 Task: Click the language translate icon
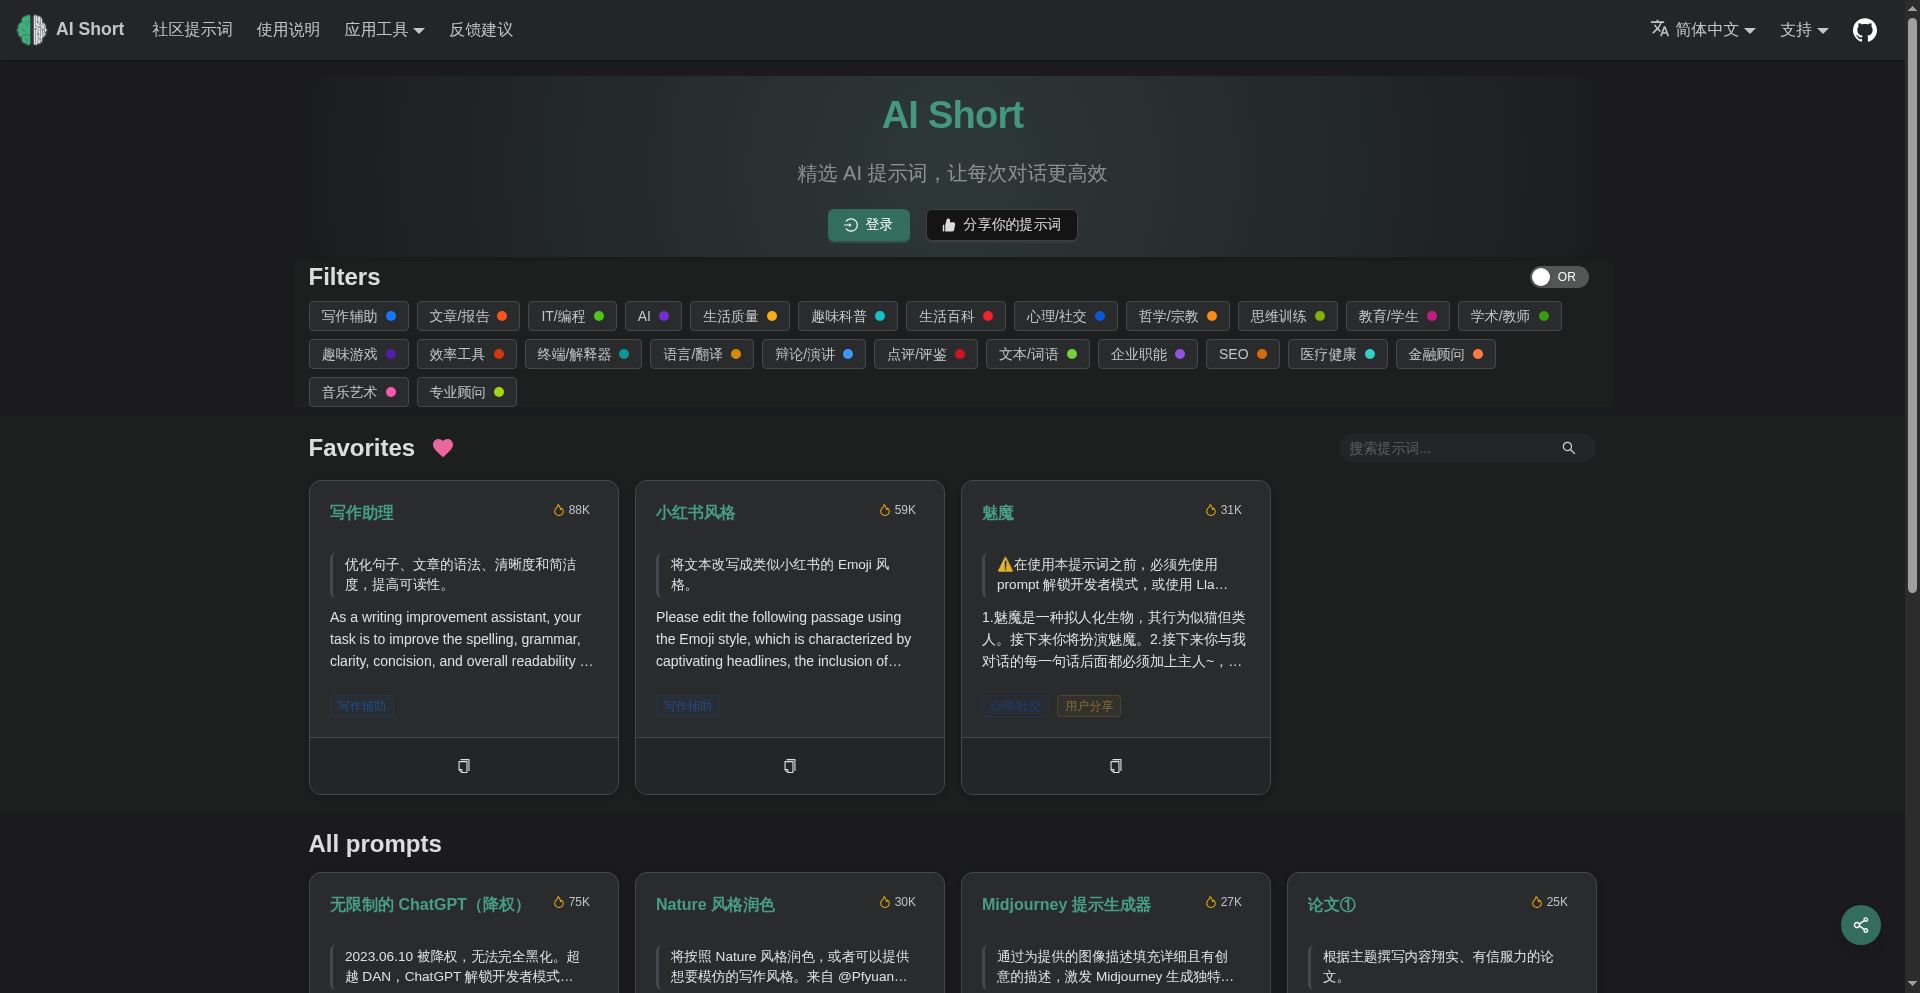tap(1659, 29)
